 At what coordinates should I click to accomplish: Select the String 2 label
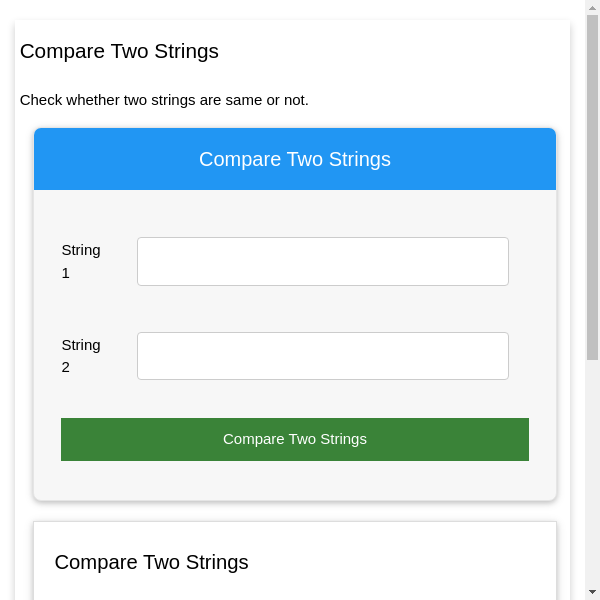81,356
